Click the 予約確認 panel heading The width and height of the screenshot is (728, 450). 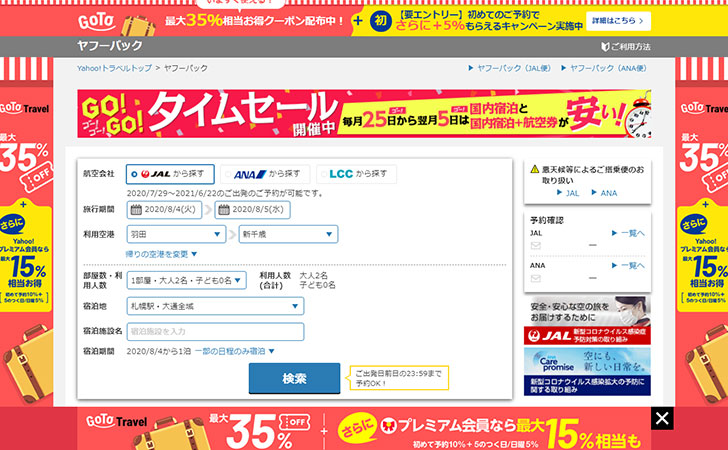(547, 220)
